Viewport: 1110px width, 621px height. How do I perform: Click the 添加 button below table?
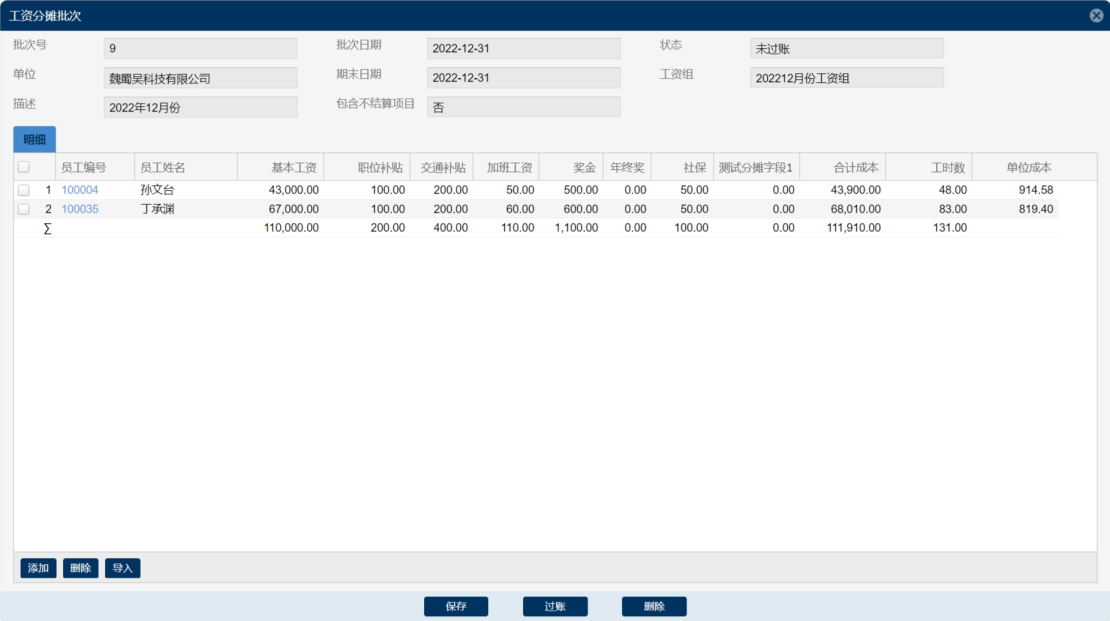tap(38, 568)
